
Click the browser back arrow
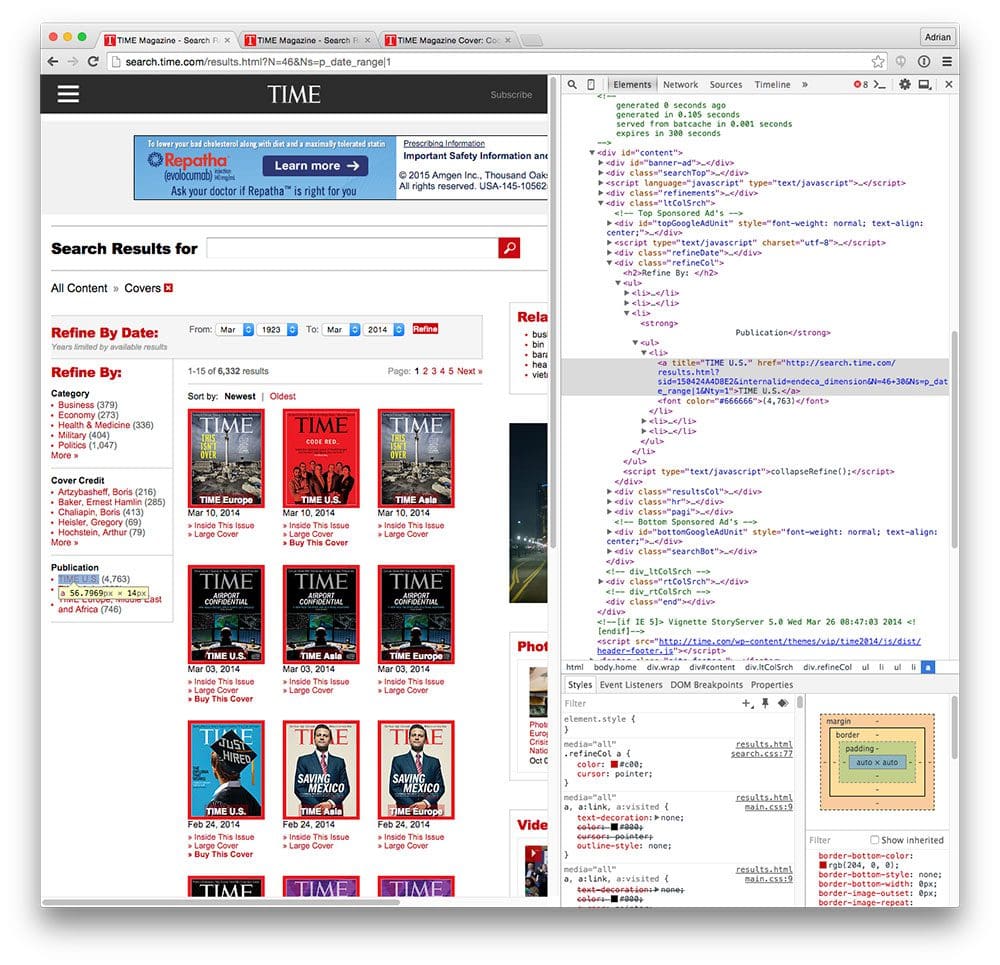53,62
